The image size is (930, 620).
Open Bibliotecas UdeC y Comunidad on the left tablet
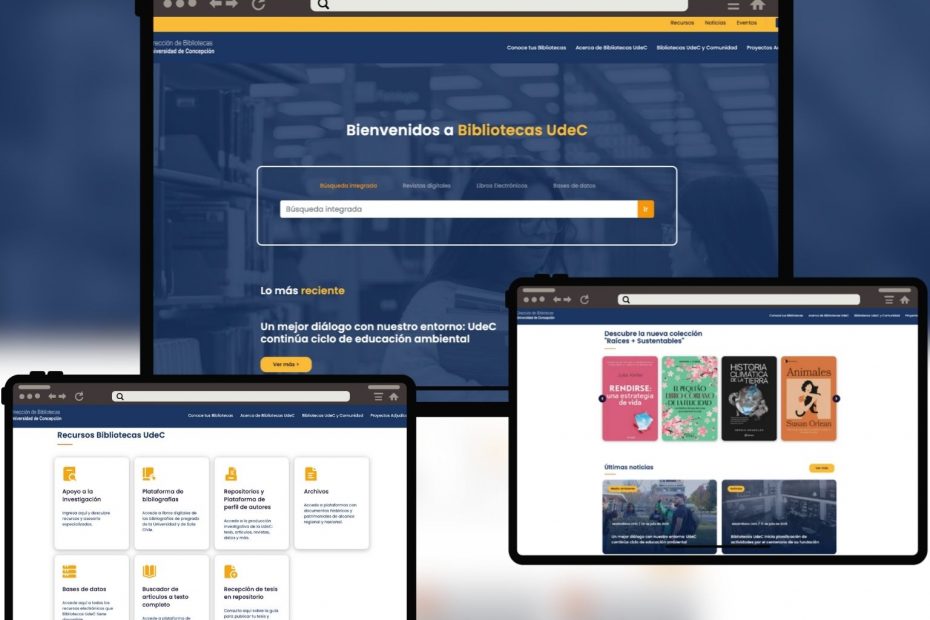(x=332, y=415)
